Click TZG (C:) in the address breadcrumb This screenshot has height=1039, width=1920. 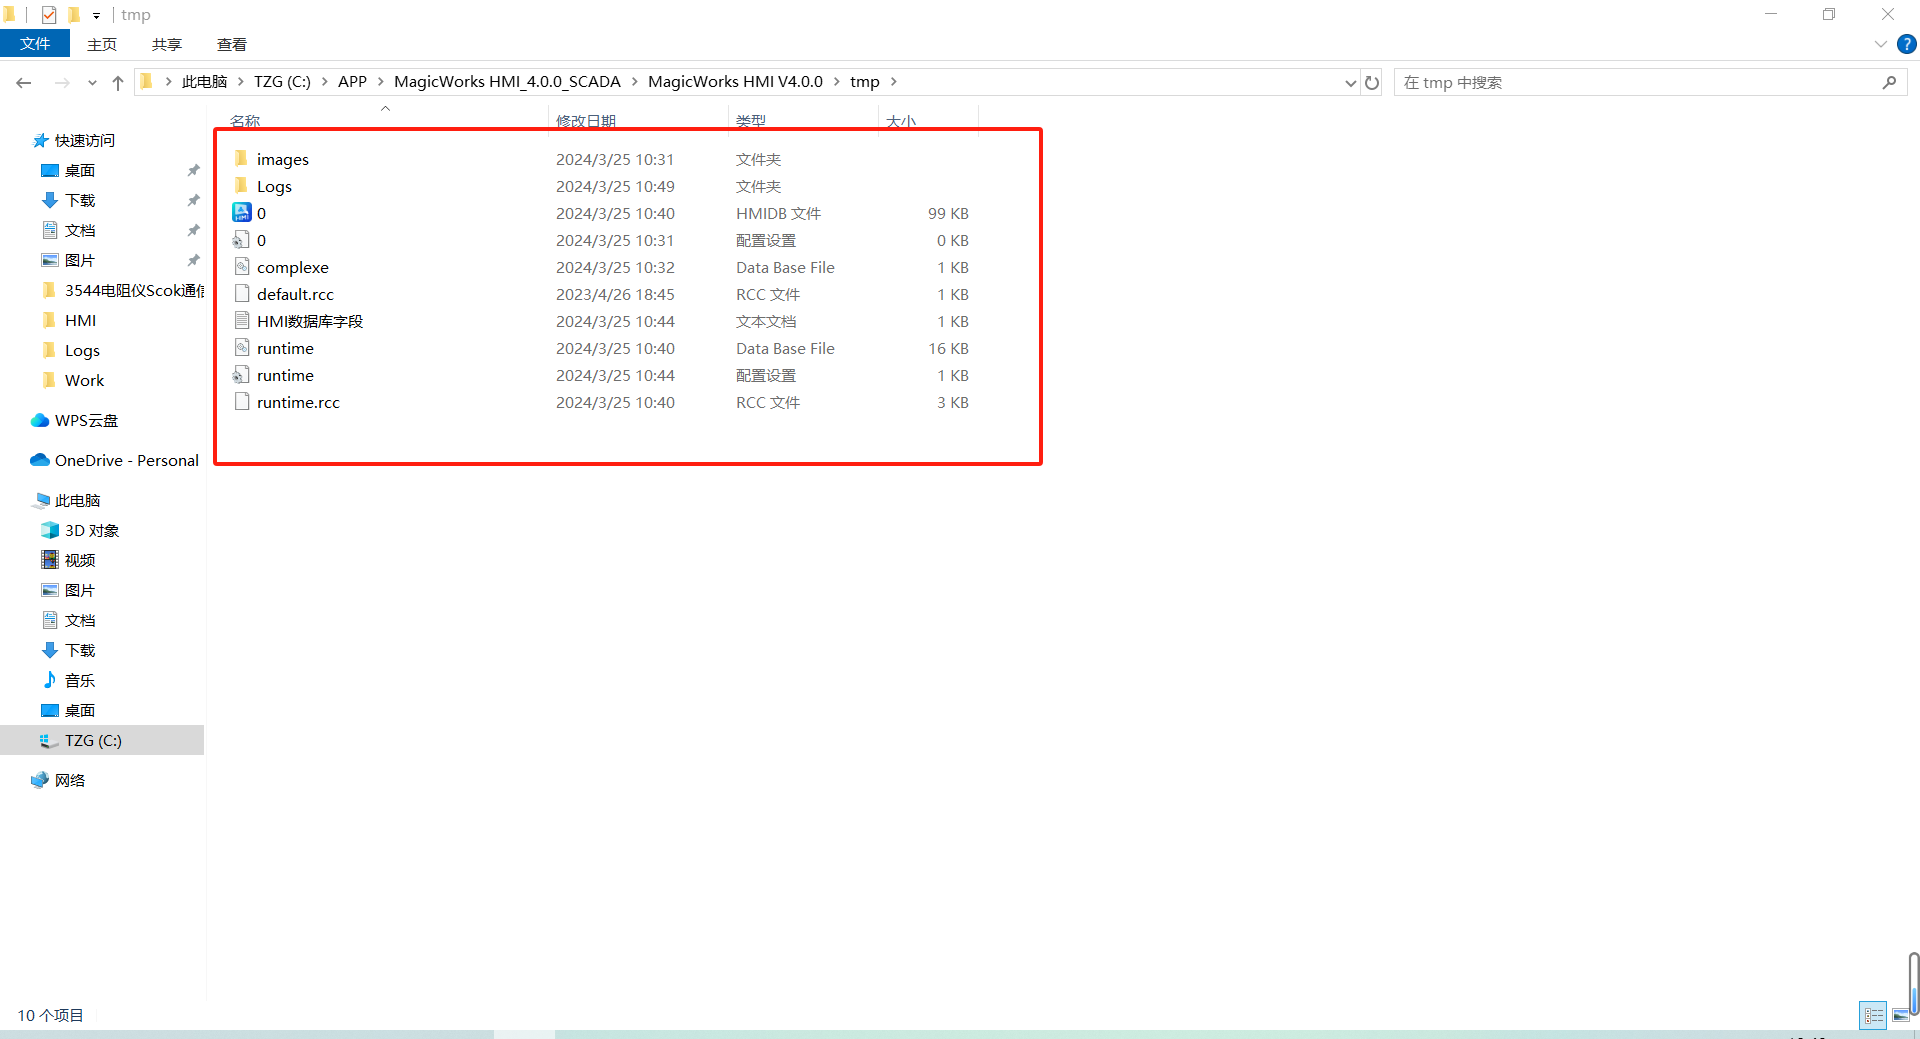(282, 82)
